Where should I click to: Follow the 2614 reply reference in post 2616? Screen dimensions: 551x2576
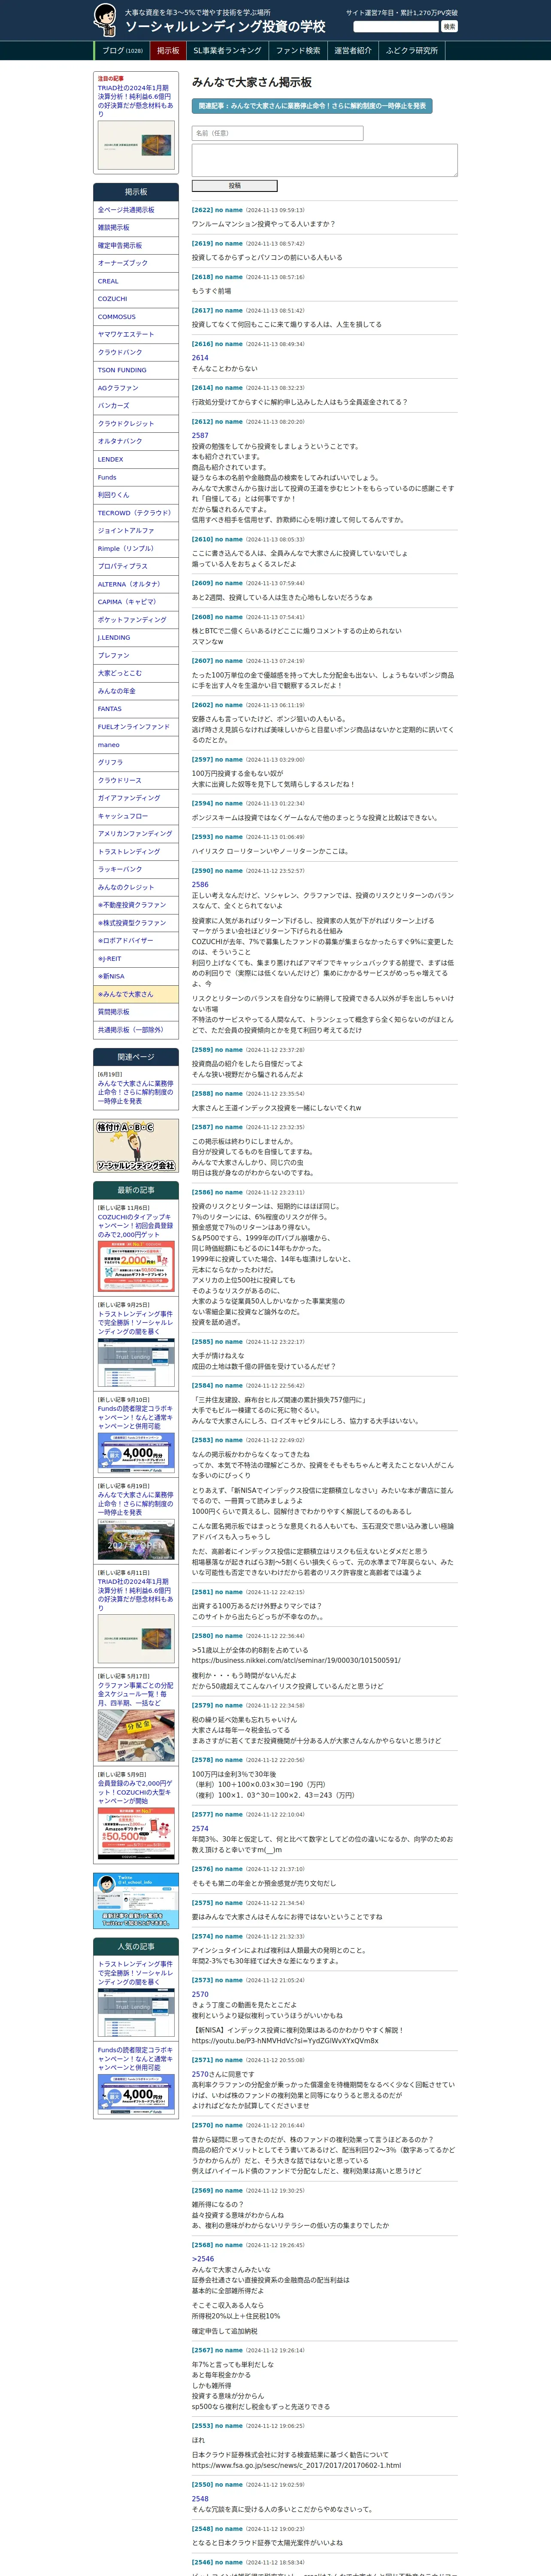click(200, 357)
